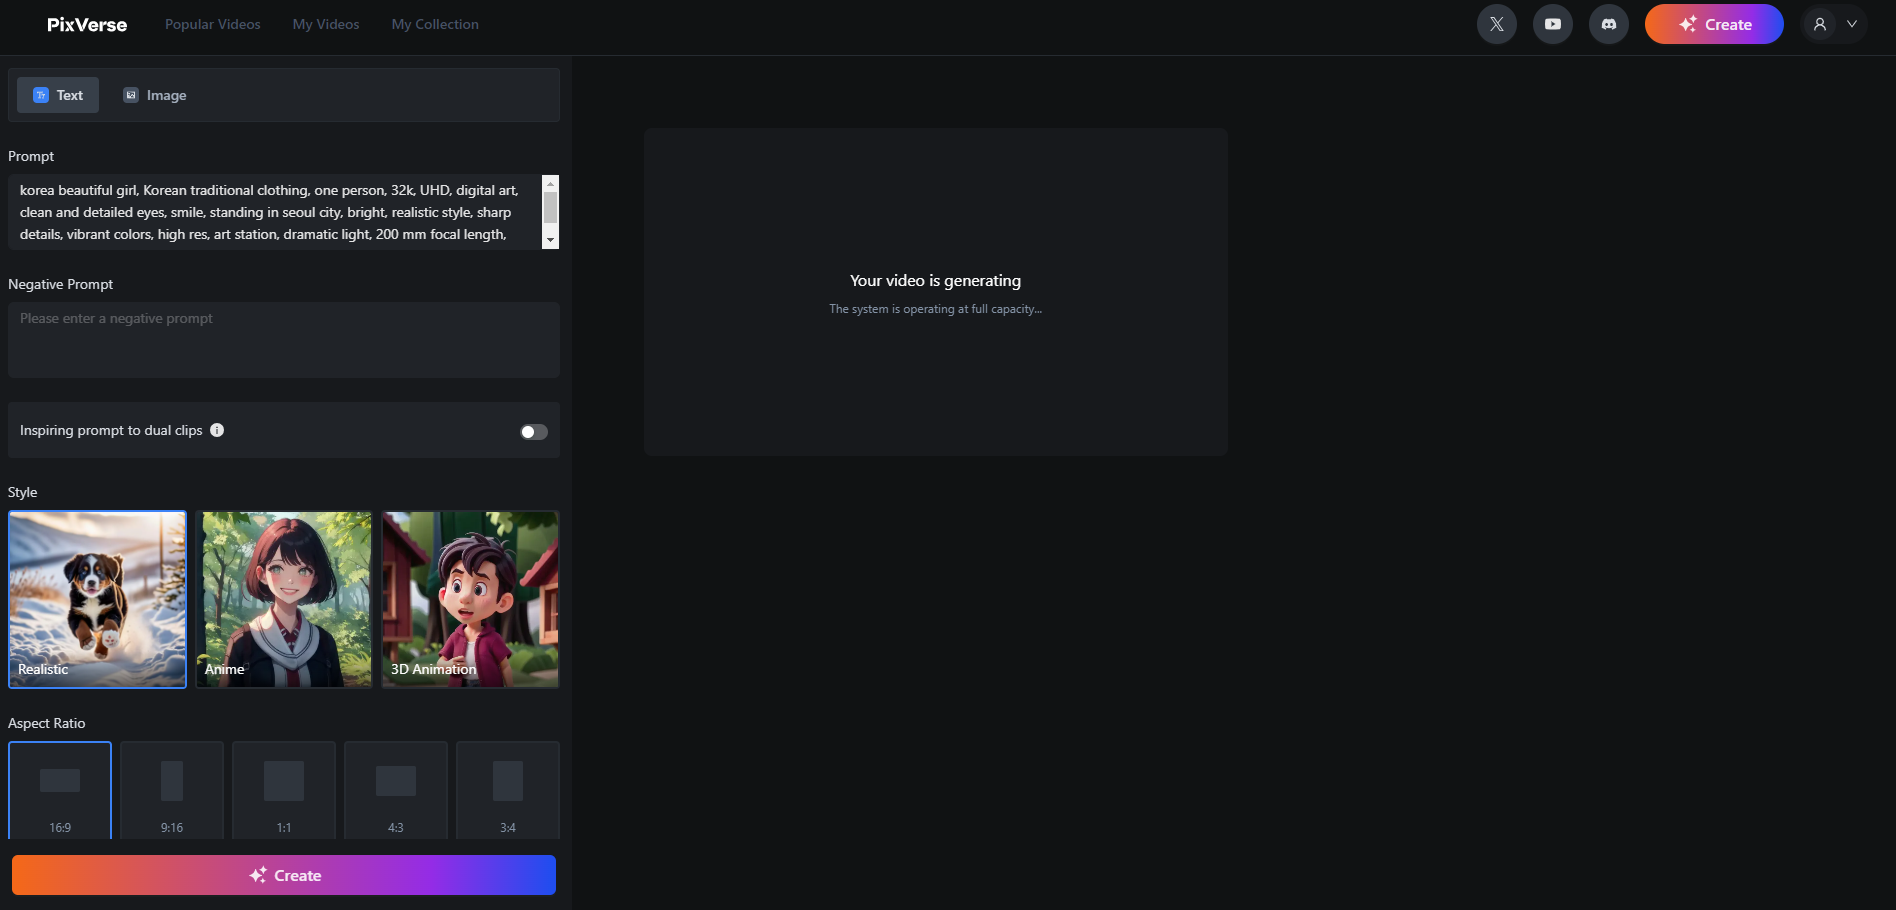Viewport: 1896px width, 910px height.
Task: Select the 3D Animation style thumbnail
Action: click(470, 600)
